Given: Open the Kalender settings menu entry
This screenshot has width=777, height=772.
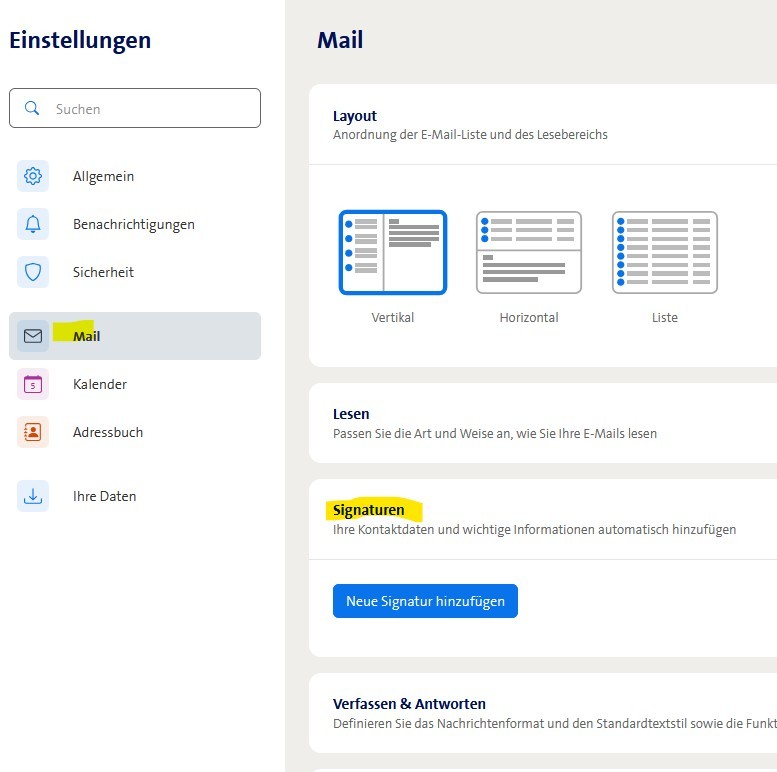Looking at the screenshot, I should click(100, 384).
